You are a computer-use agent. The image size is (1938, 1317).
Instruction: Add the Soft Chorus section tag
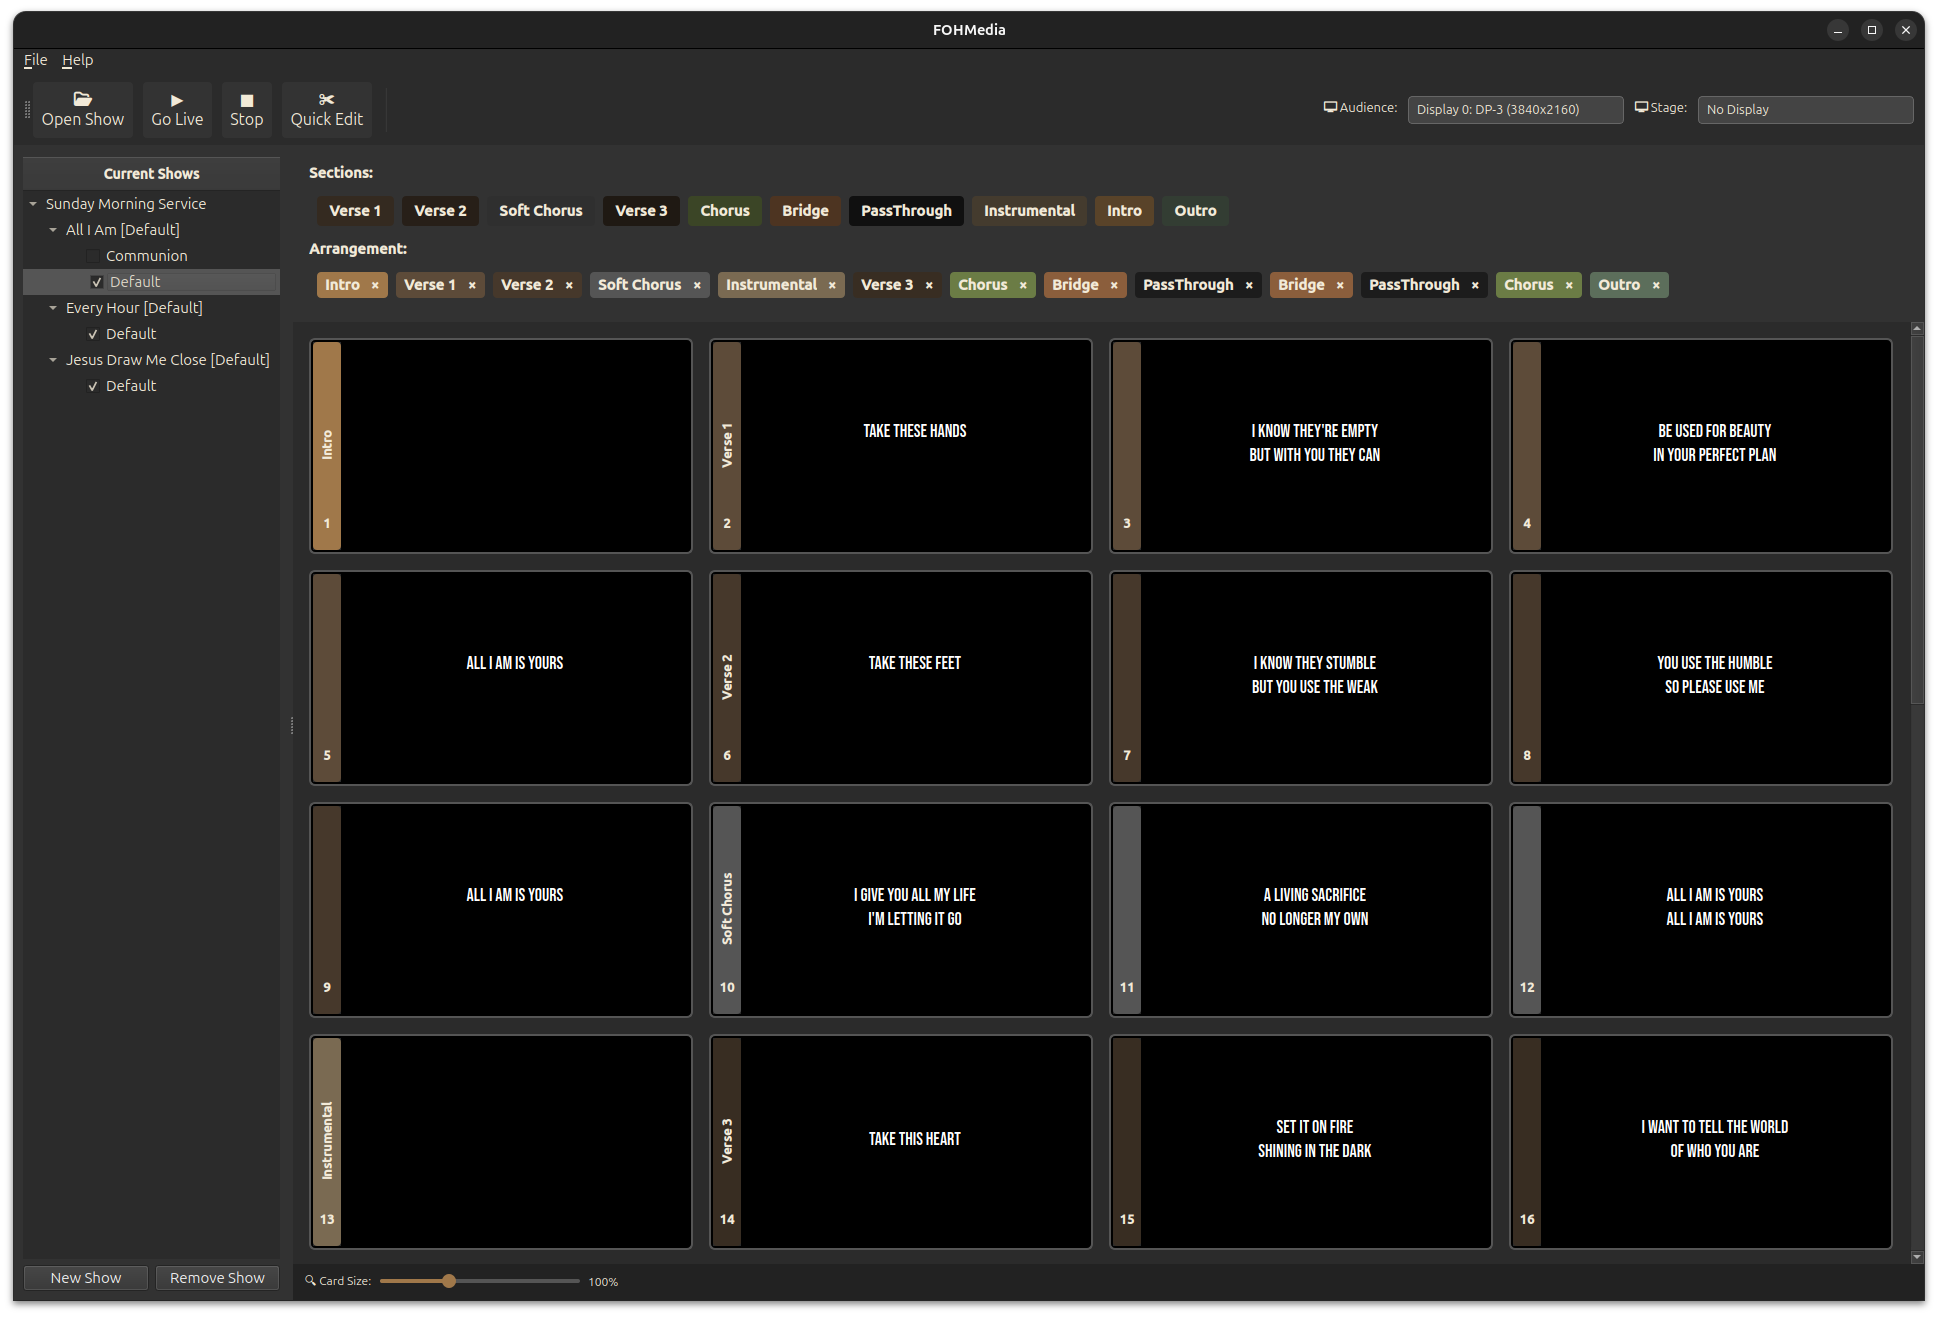coord(541,211)
